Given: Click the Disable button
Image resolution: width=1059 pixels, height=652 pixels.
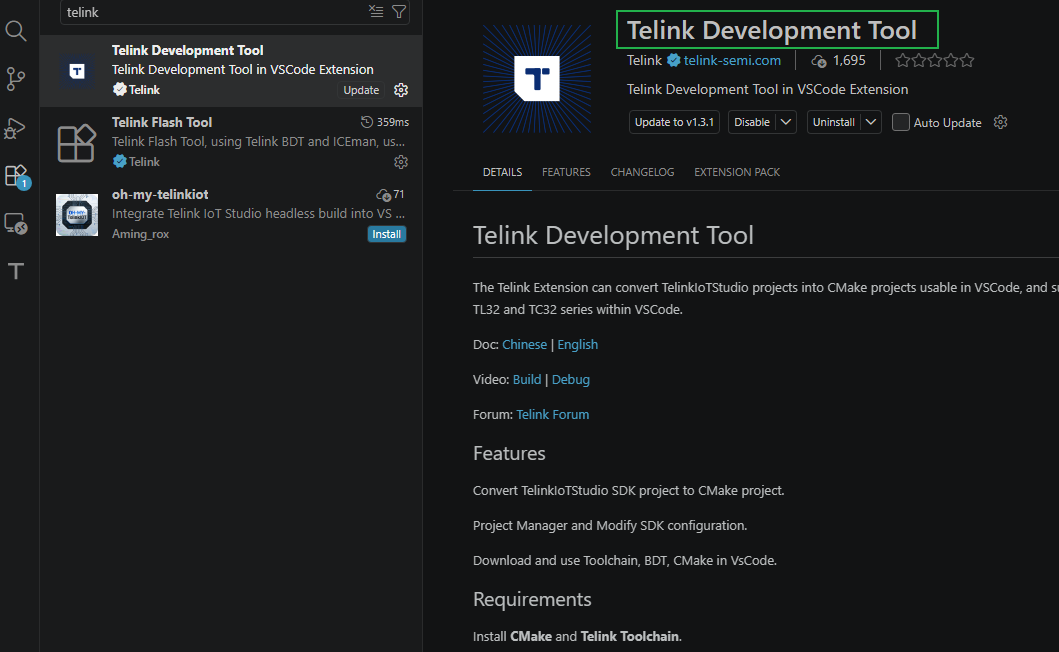Looking at the screenshot, I should (752, 122).
